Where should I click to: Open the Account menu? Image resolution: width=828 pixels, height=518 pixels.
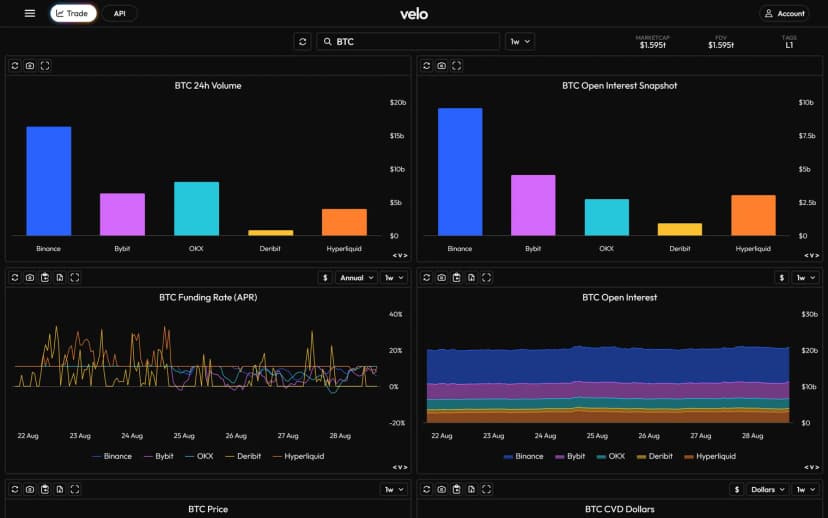click(x=785, y=13)
